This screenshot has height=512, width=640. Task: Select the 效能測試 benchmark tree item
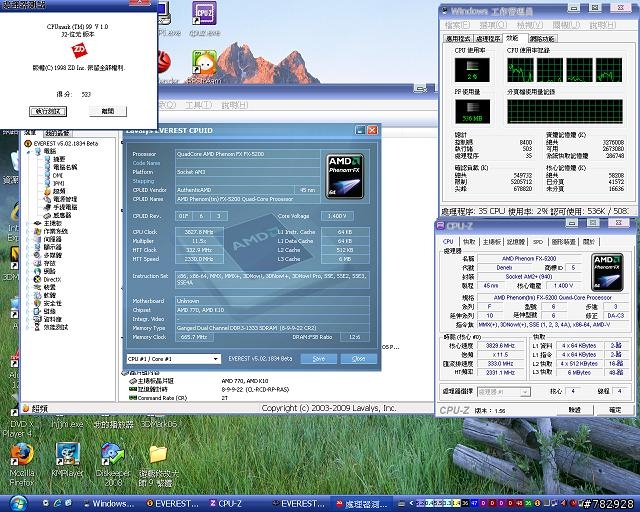51,327
